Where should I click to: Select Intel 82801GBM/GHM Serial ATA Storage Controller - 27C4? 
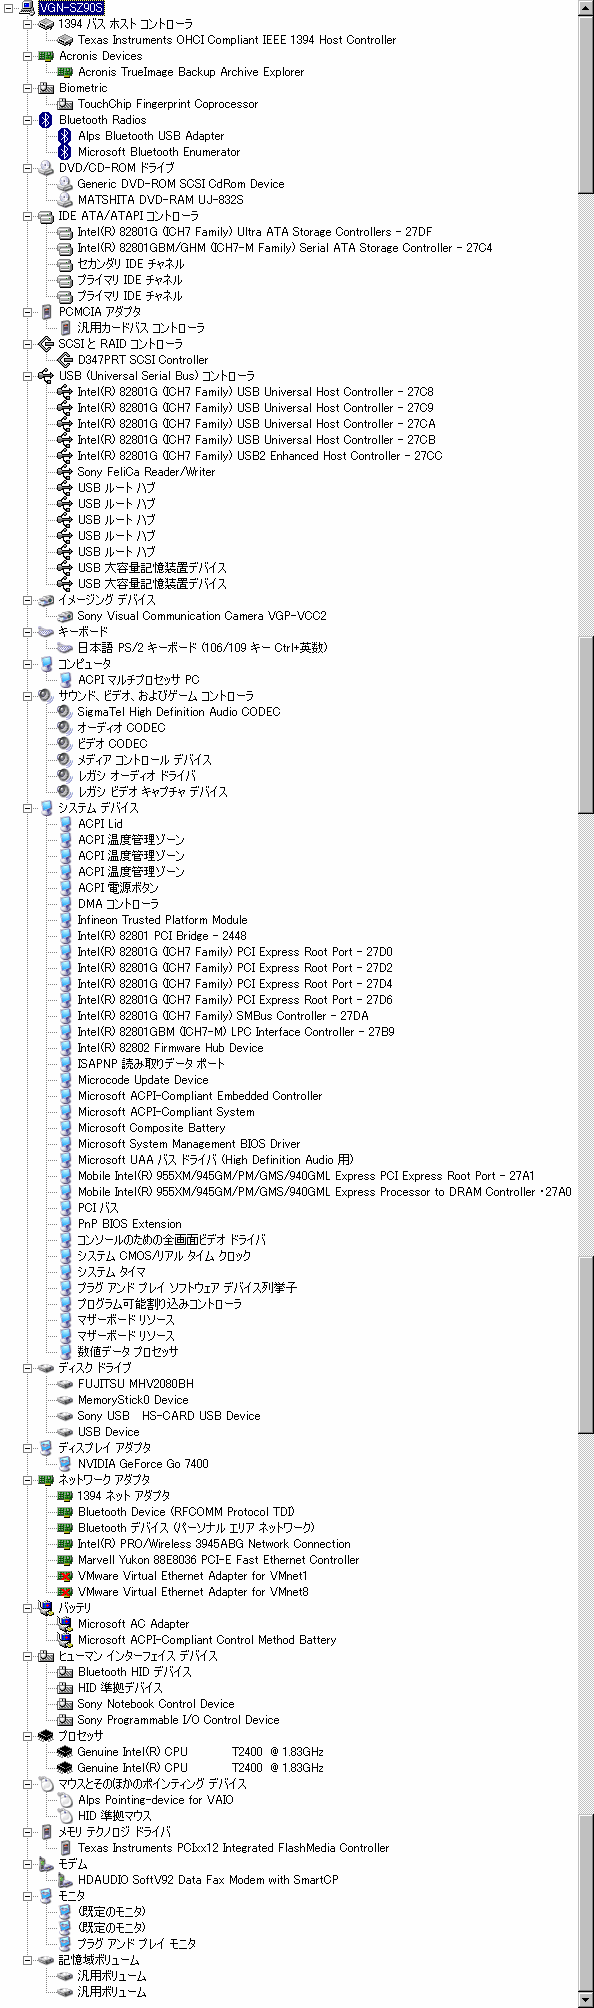pyautogui.click(x=285, y=248)
